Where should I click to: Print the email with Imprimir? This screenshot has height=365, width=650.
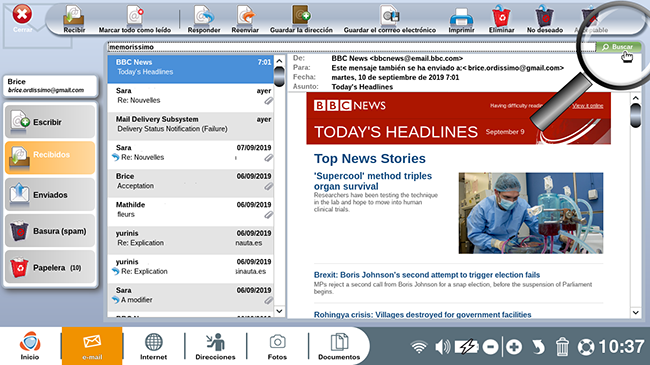click(461, 19)
